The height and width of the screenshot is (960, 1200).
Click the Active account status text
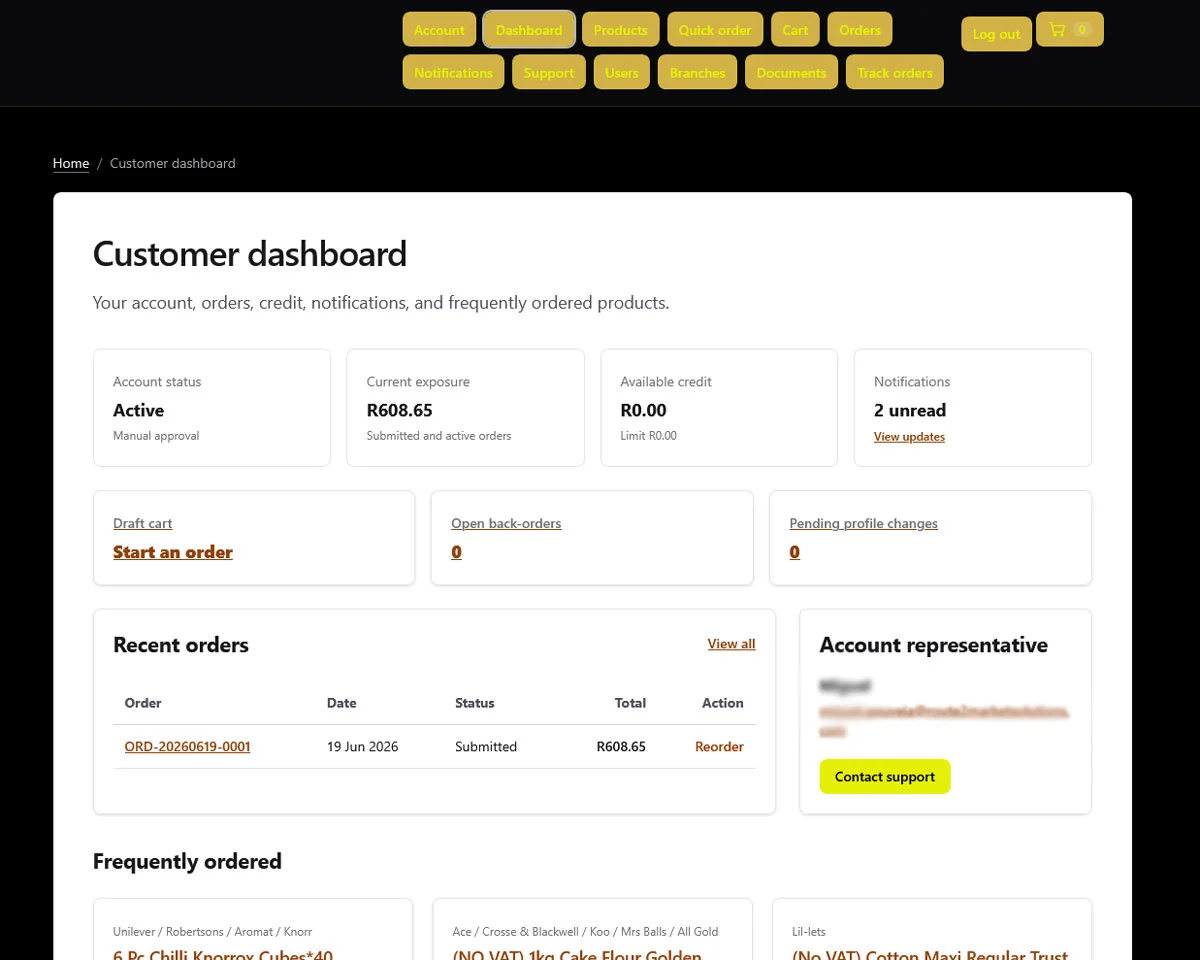[x=138, y=410]
